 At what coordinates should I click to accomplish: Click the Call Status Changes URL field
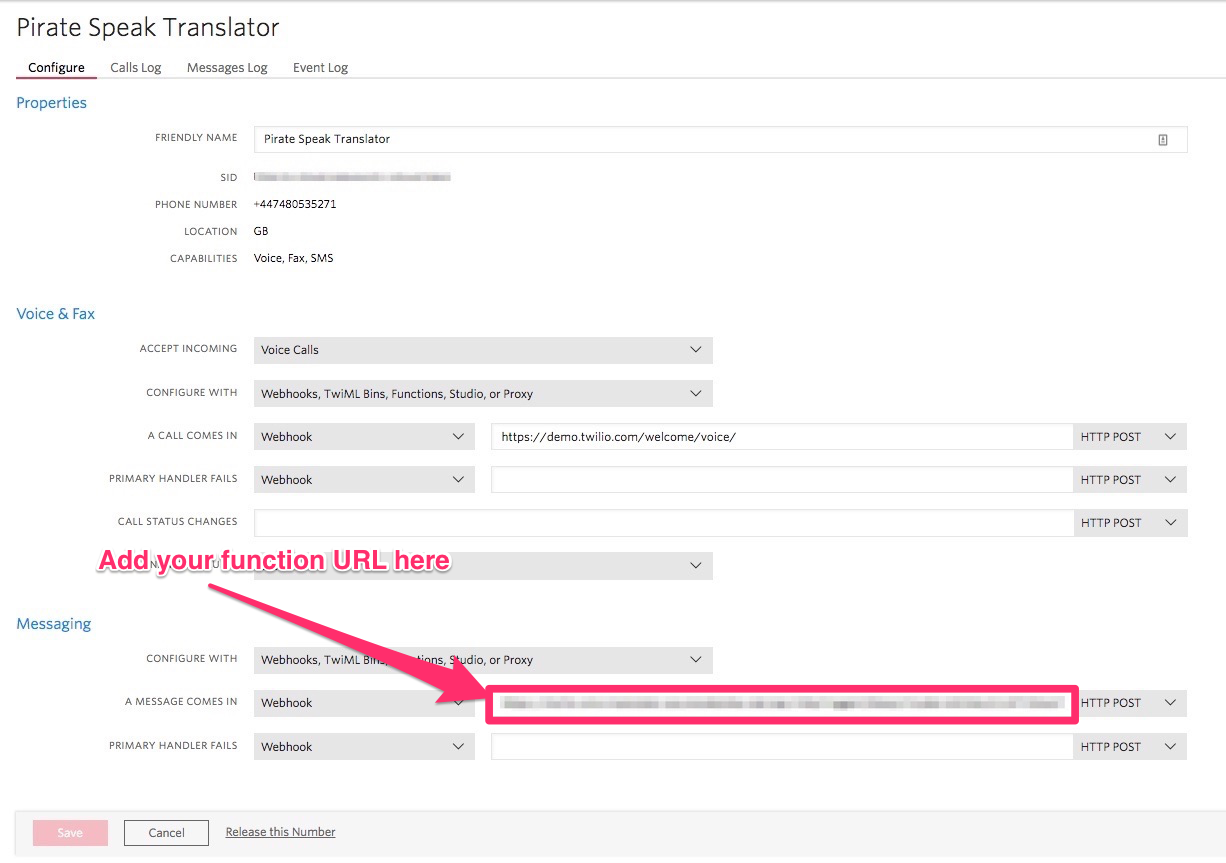click(663, 523)
